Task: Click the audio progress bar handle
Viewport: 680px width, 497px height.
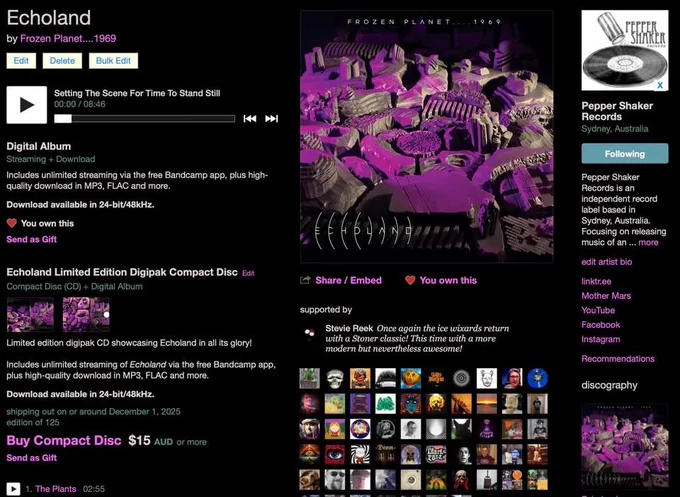Action: [x=63, y=119]
